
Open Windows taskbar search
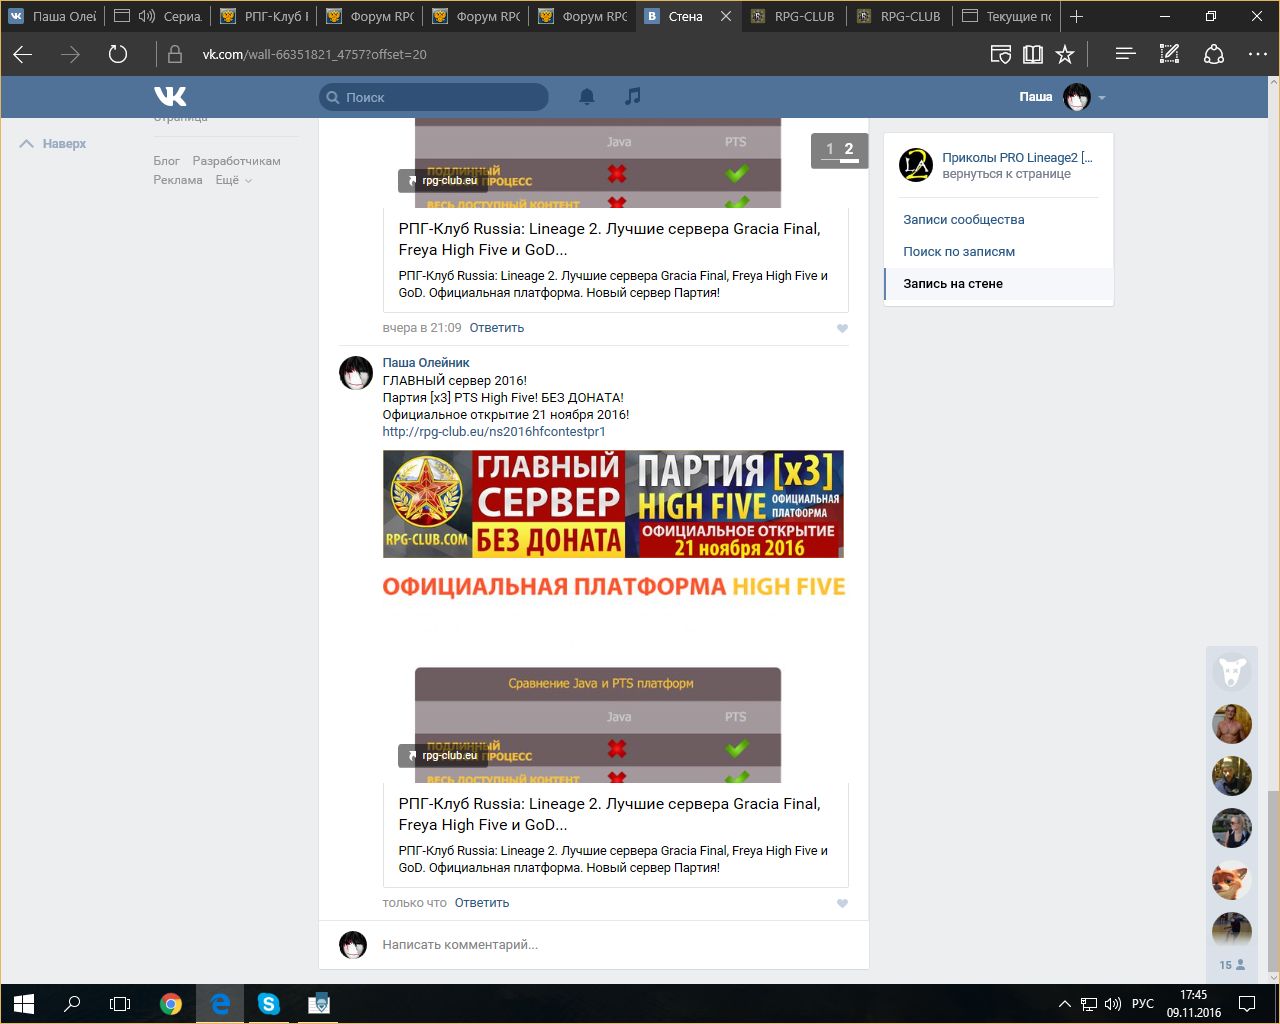72,1003
